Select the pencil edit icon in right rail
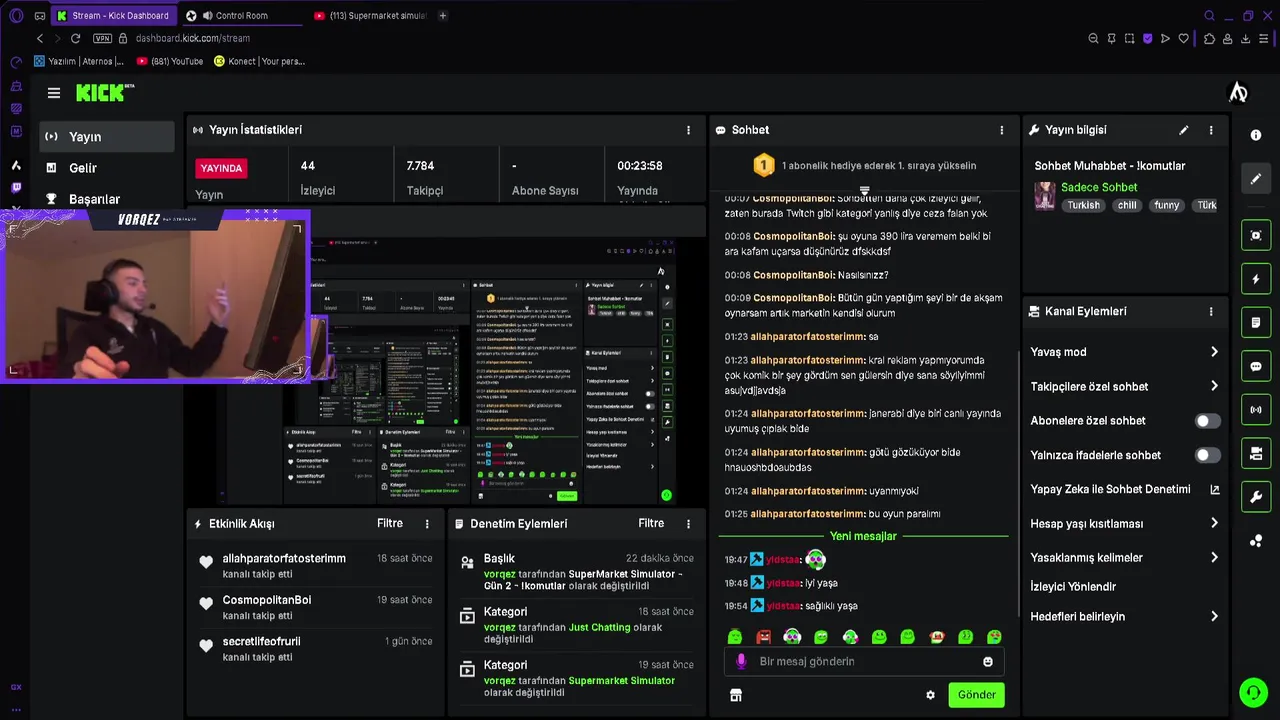 click(1256, 179)
